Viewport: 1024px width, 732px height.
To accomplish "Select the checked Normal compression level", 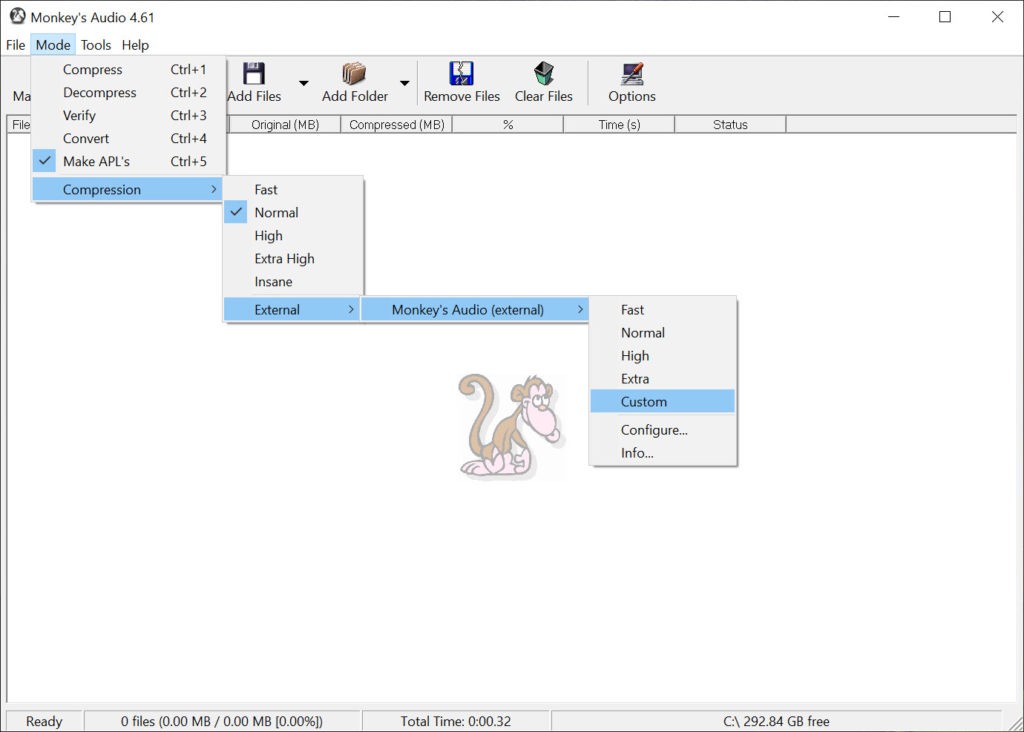I will coord(276,212).
